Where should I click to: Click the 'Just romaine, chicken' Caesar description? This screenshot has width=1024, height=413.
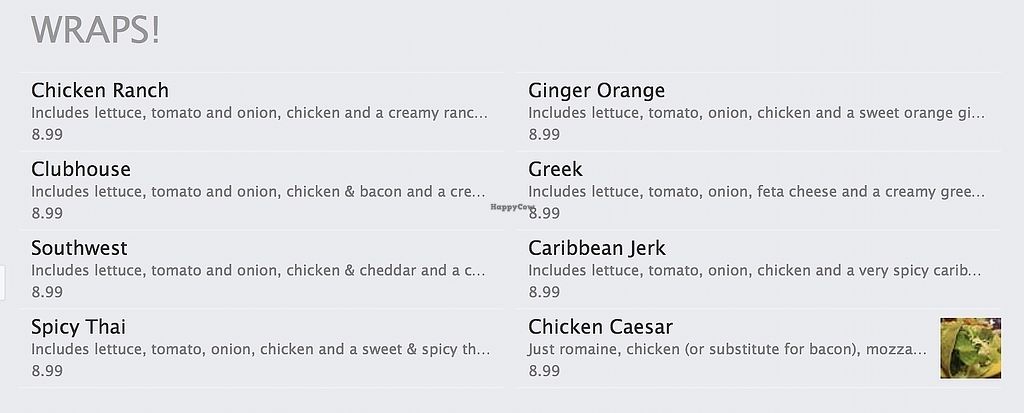[x=728, y=349]
